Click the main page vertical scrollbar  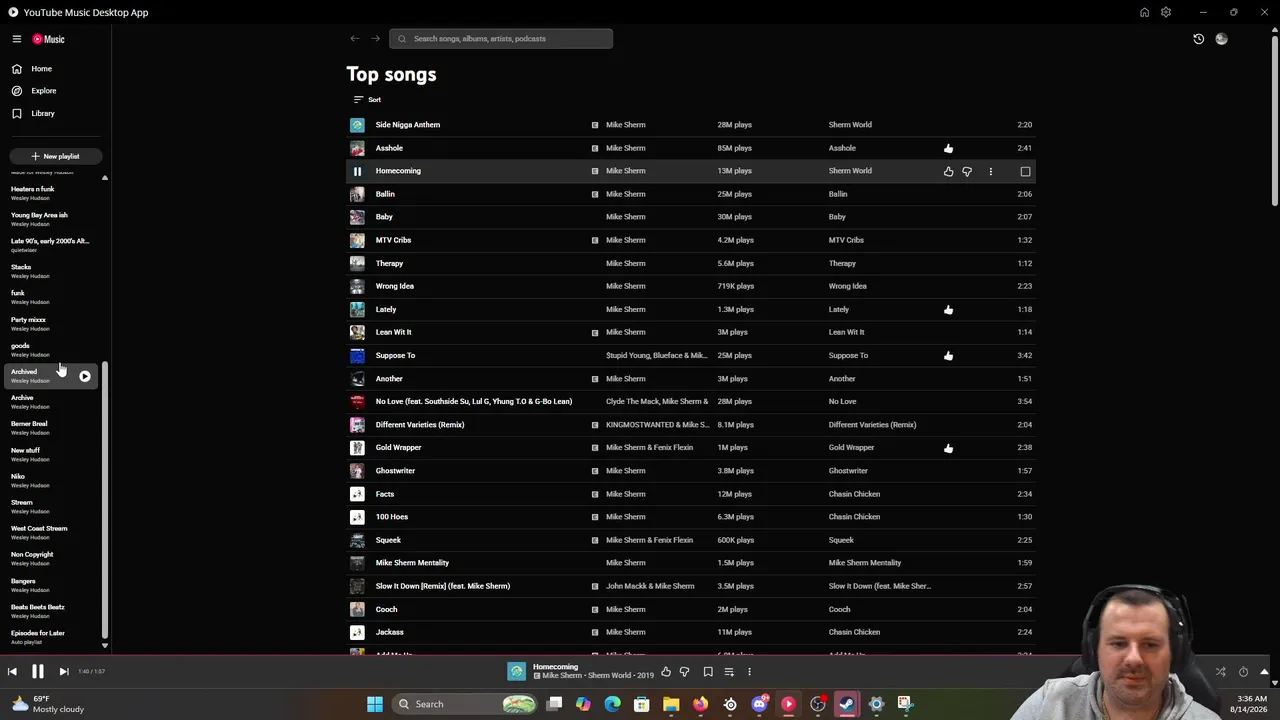tap(1274, 120)
